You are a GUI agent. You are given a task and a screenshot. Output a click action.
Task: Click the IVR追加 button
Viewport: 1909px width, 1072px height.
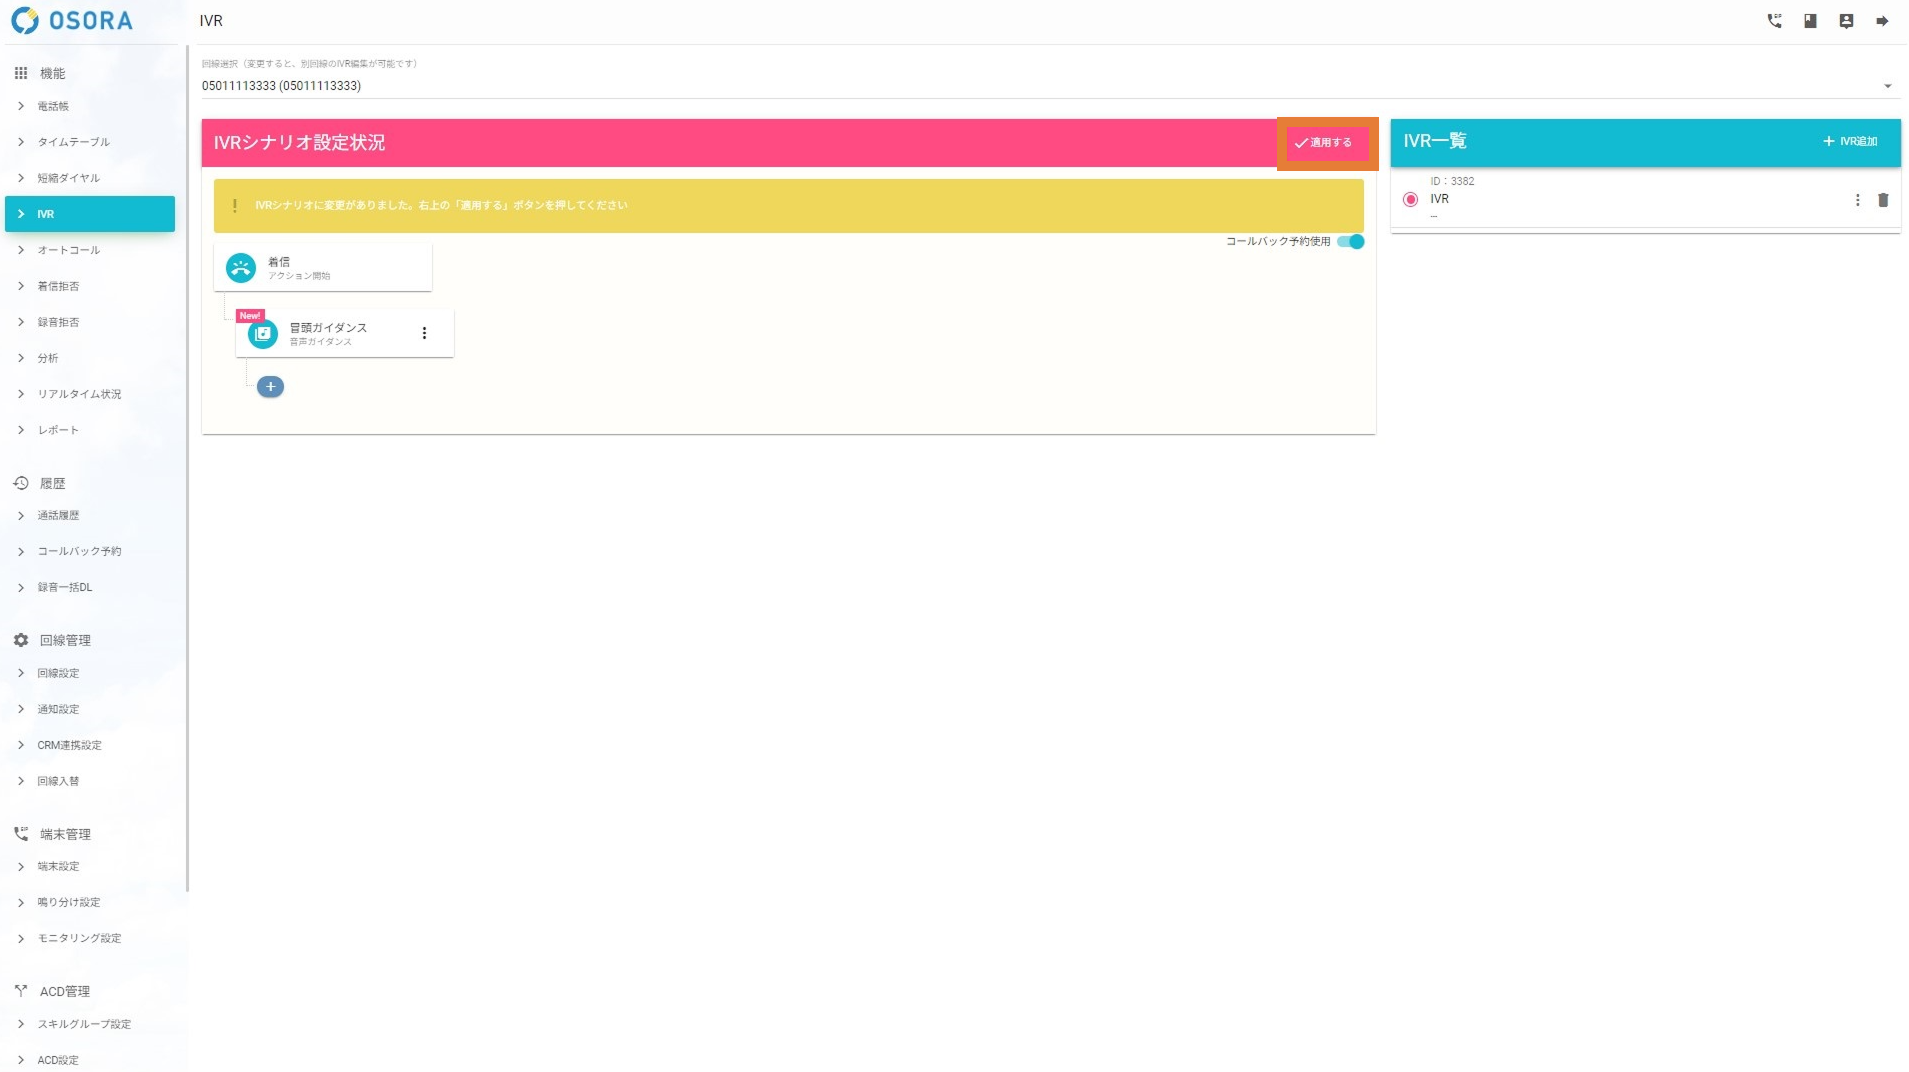pyautogui.click(x=1849, y=142)
